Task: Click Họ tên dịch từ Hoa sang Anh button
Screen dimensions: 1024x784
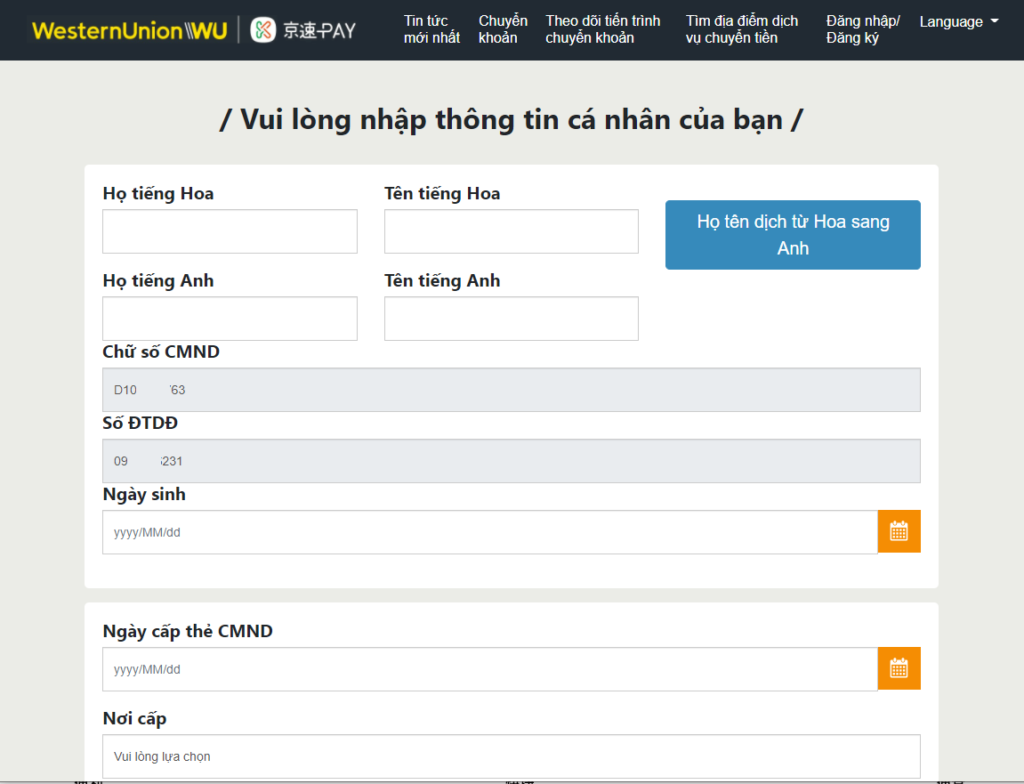Action: [793, 235]
